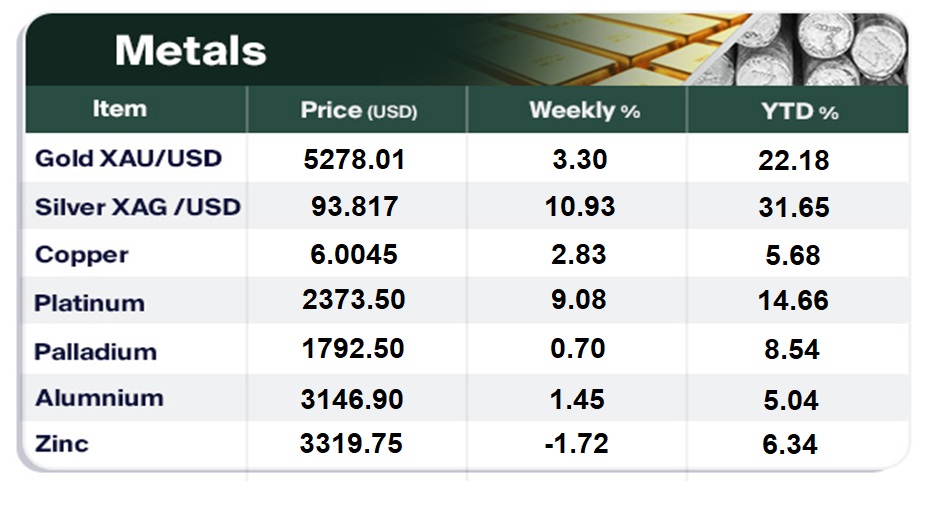
Task: Click the Copper row label
Action: click(82, 255)
